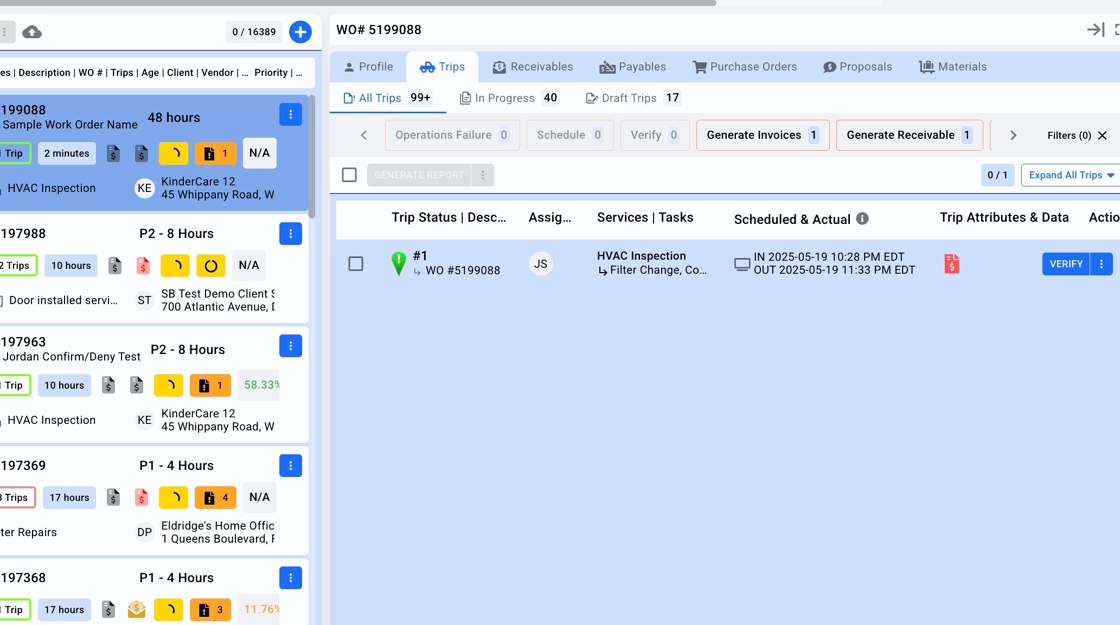Click the VERIFY button for trip #1
Screen dimensions: 1120x625
(1066, 264)
